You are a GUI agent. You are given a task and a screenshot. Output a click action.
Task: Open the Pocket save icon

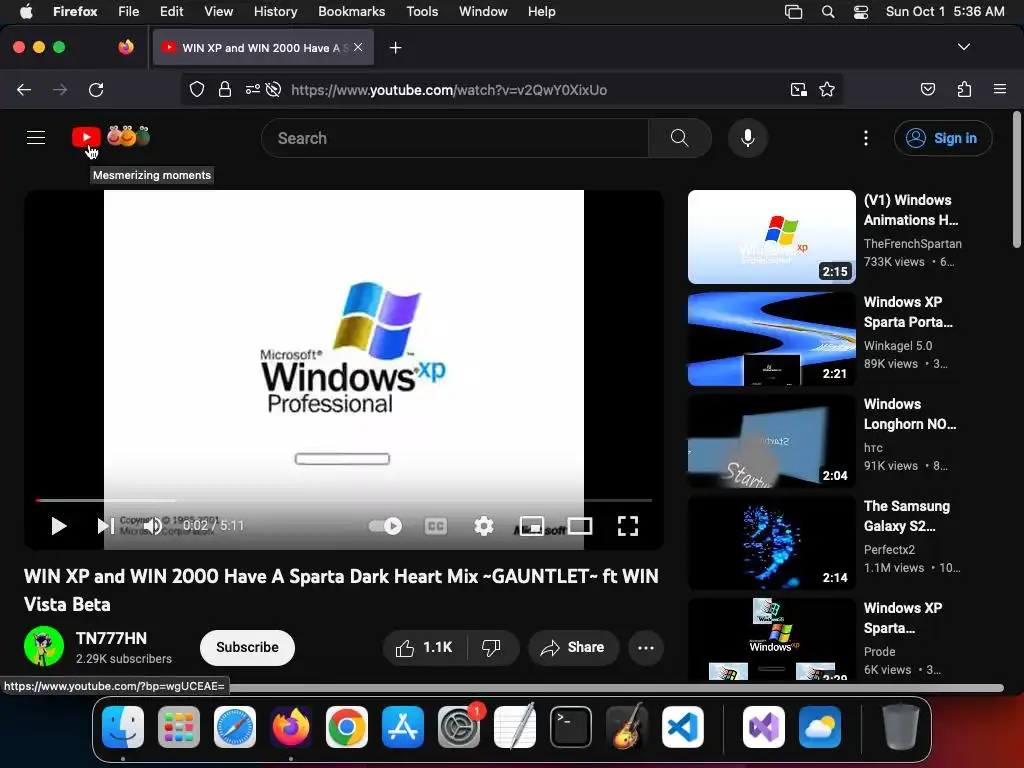927,89
